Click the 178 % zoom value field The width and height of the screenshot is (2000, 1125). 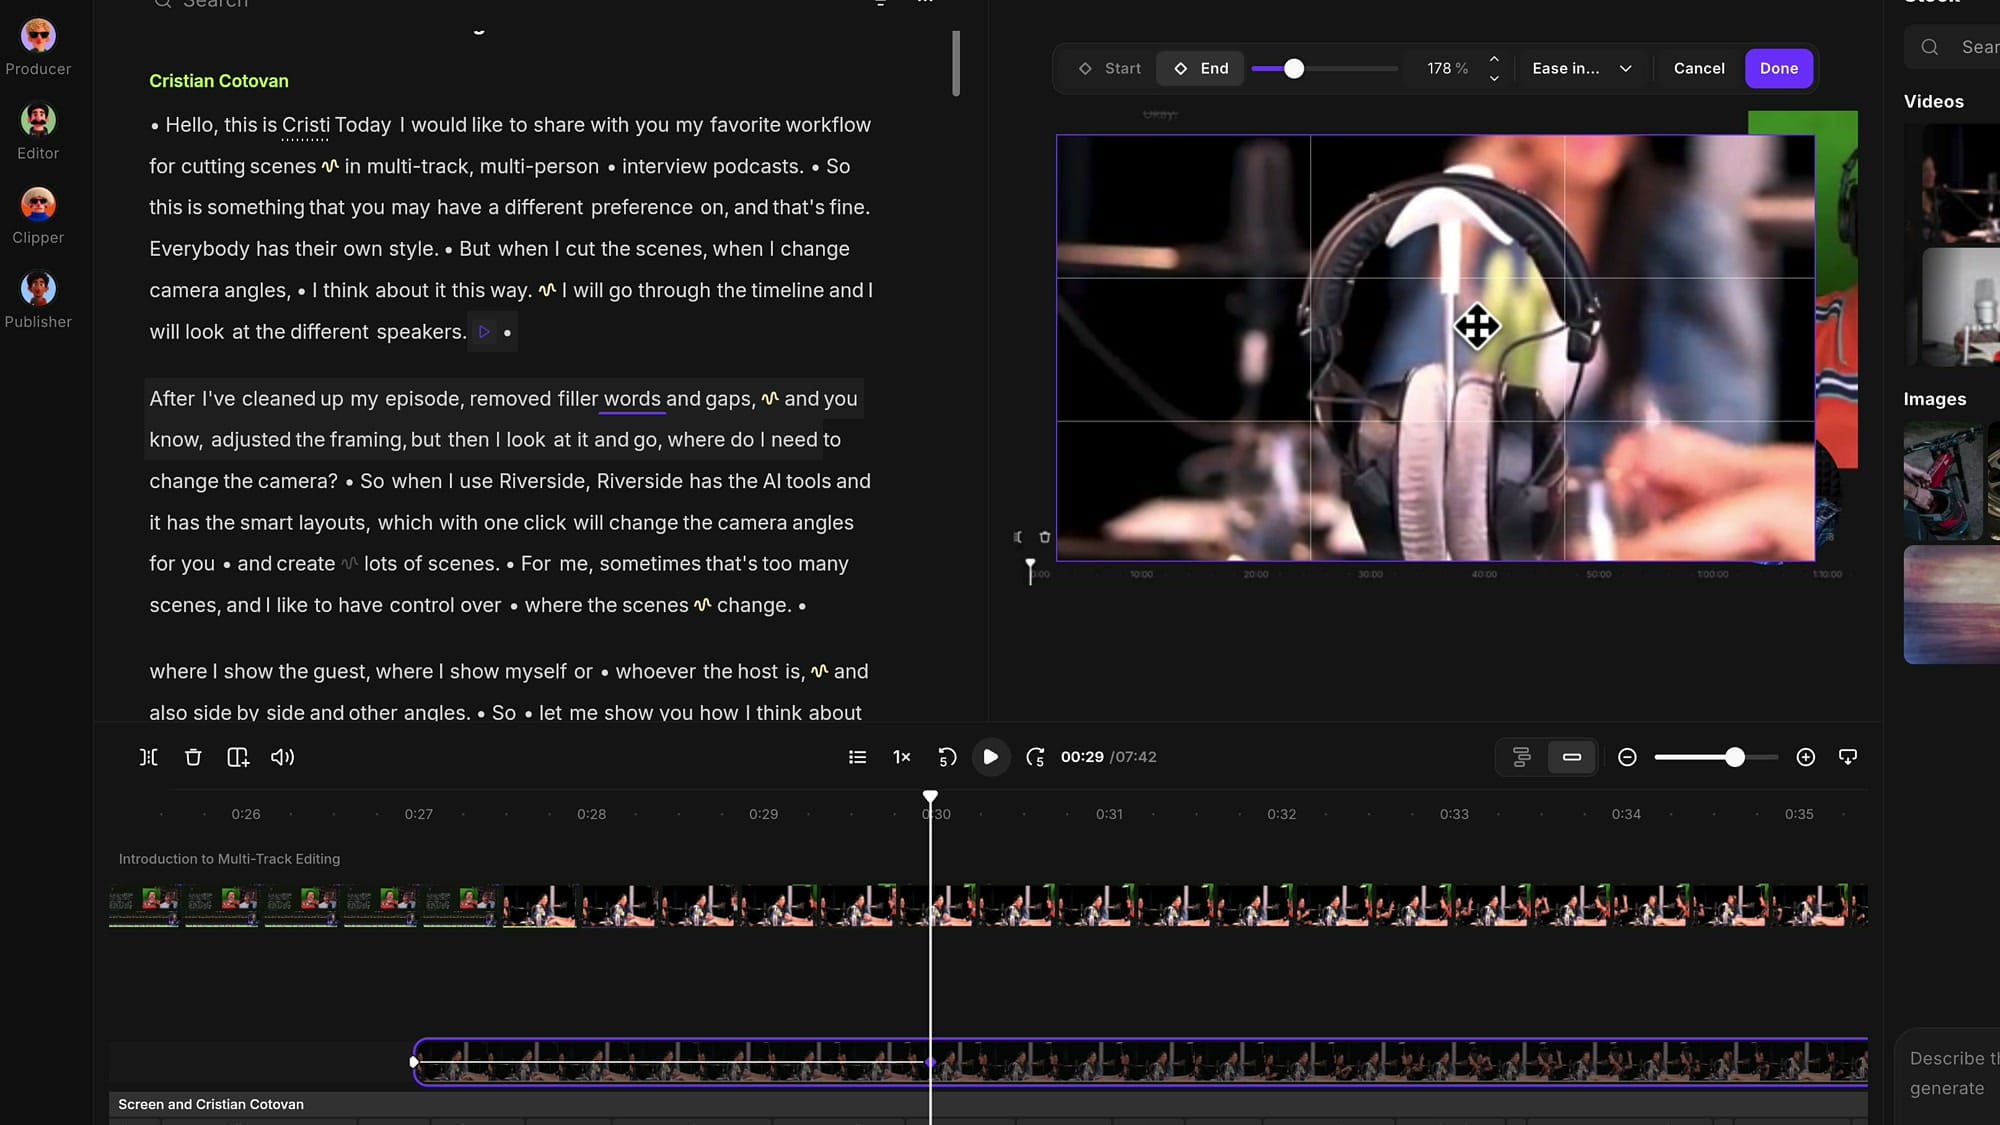tap(1447, 68)
